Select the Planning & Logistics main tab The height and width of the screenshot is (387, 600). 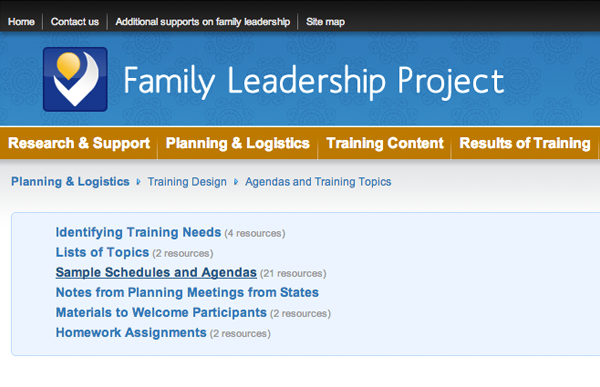[238, 143]
